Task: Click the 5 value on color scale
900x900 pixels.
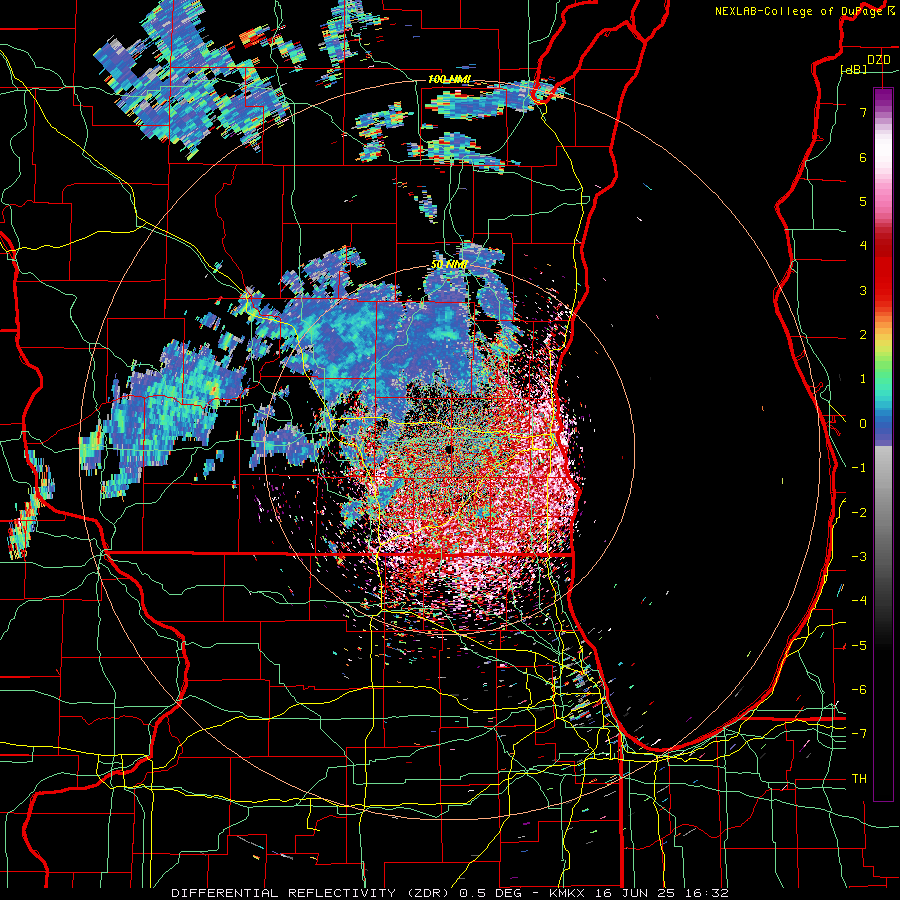Action: click(x=863, y=201)
